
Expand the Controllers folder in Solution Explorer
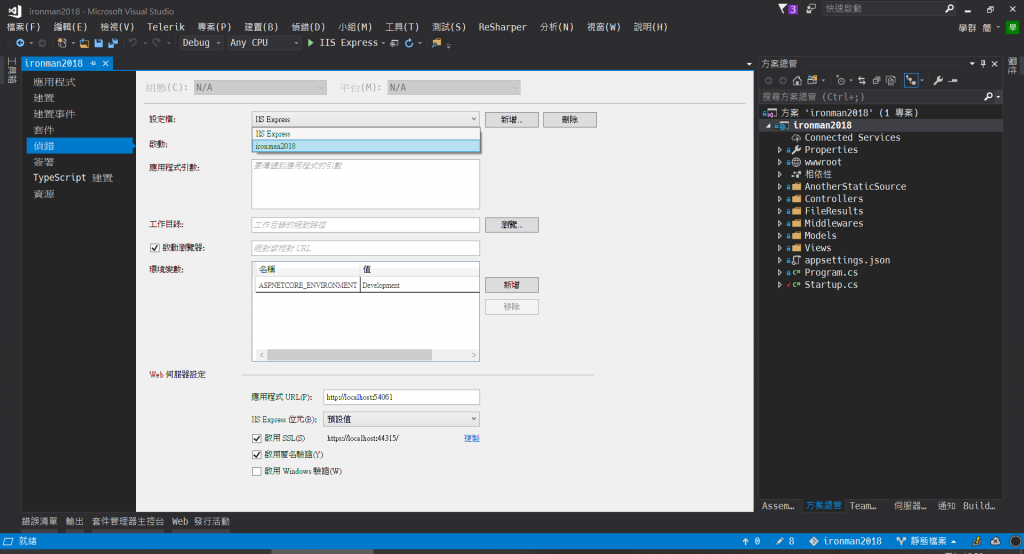pyautogui.click(x=780, y=199)
